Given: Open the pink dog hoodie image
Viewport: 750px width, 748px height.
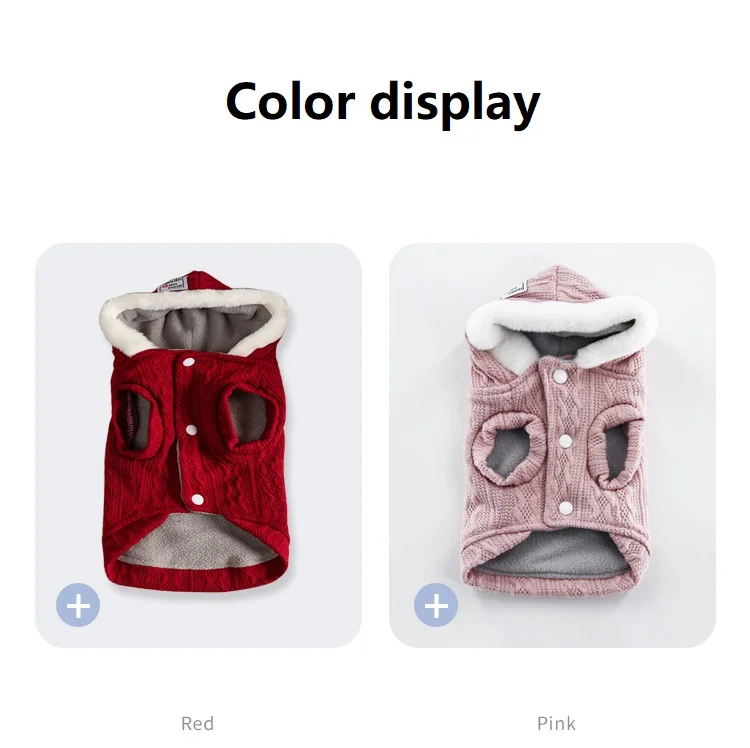Looking at the screenshot, I should click(559, 431).
